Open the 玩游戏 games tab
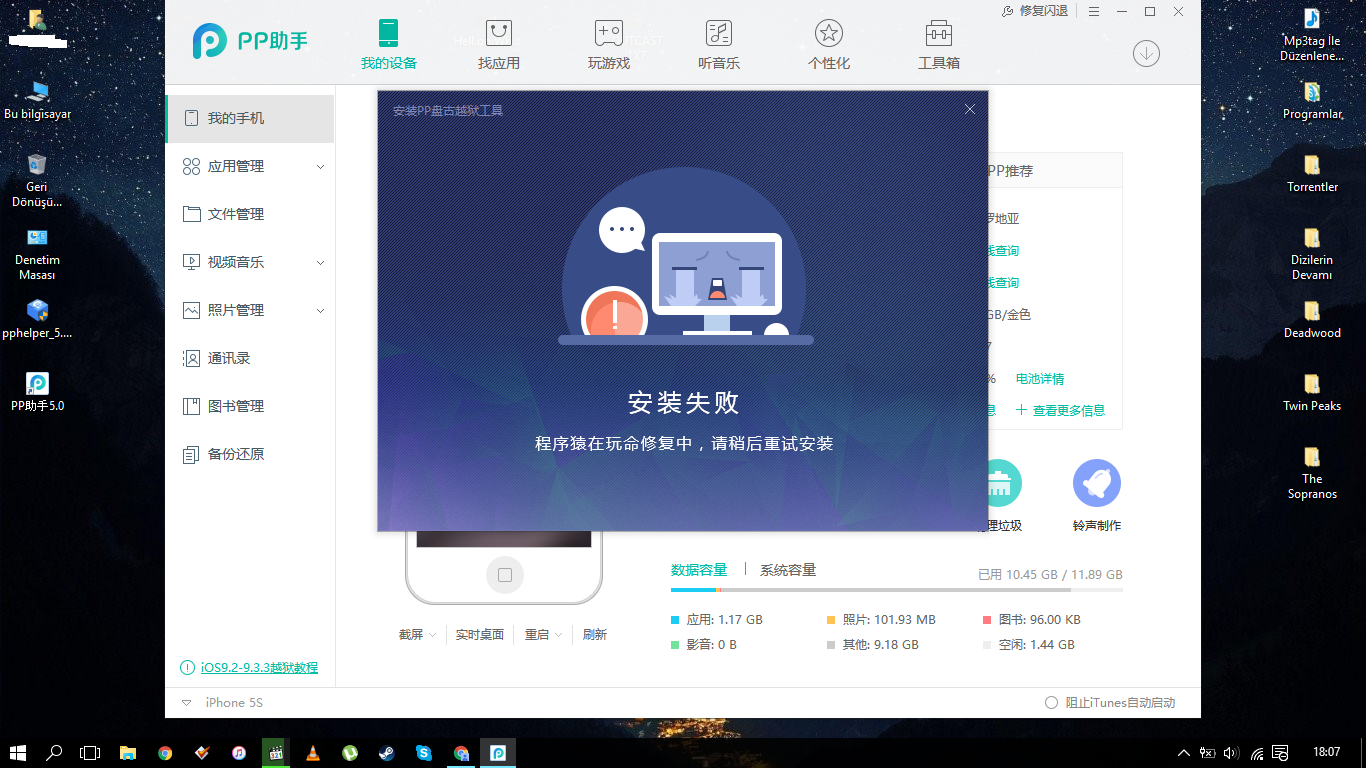The width and height of the screenshot is (1366, 768). coord(608,45)
